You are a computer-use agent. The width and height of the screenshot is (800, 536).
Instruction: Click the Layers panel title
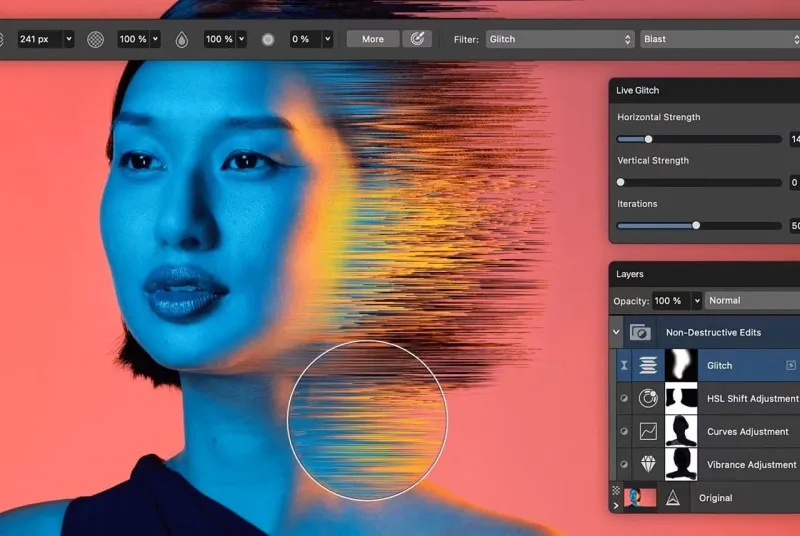pyautogui.click(x=630, y=274)
